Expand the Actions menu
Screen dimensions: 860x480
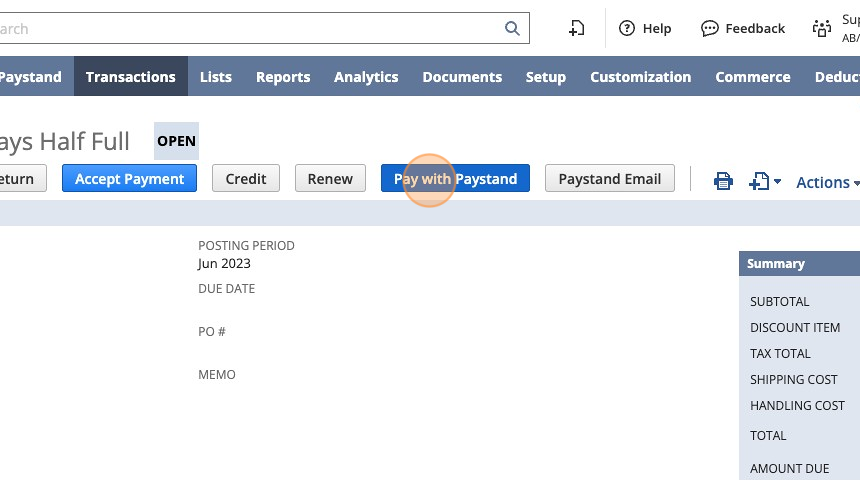pyautogui.click(x=827, y=182)
